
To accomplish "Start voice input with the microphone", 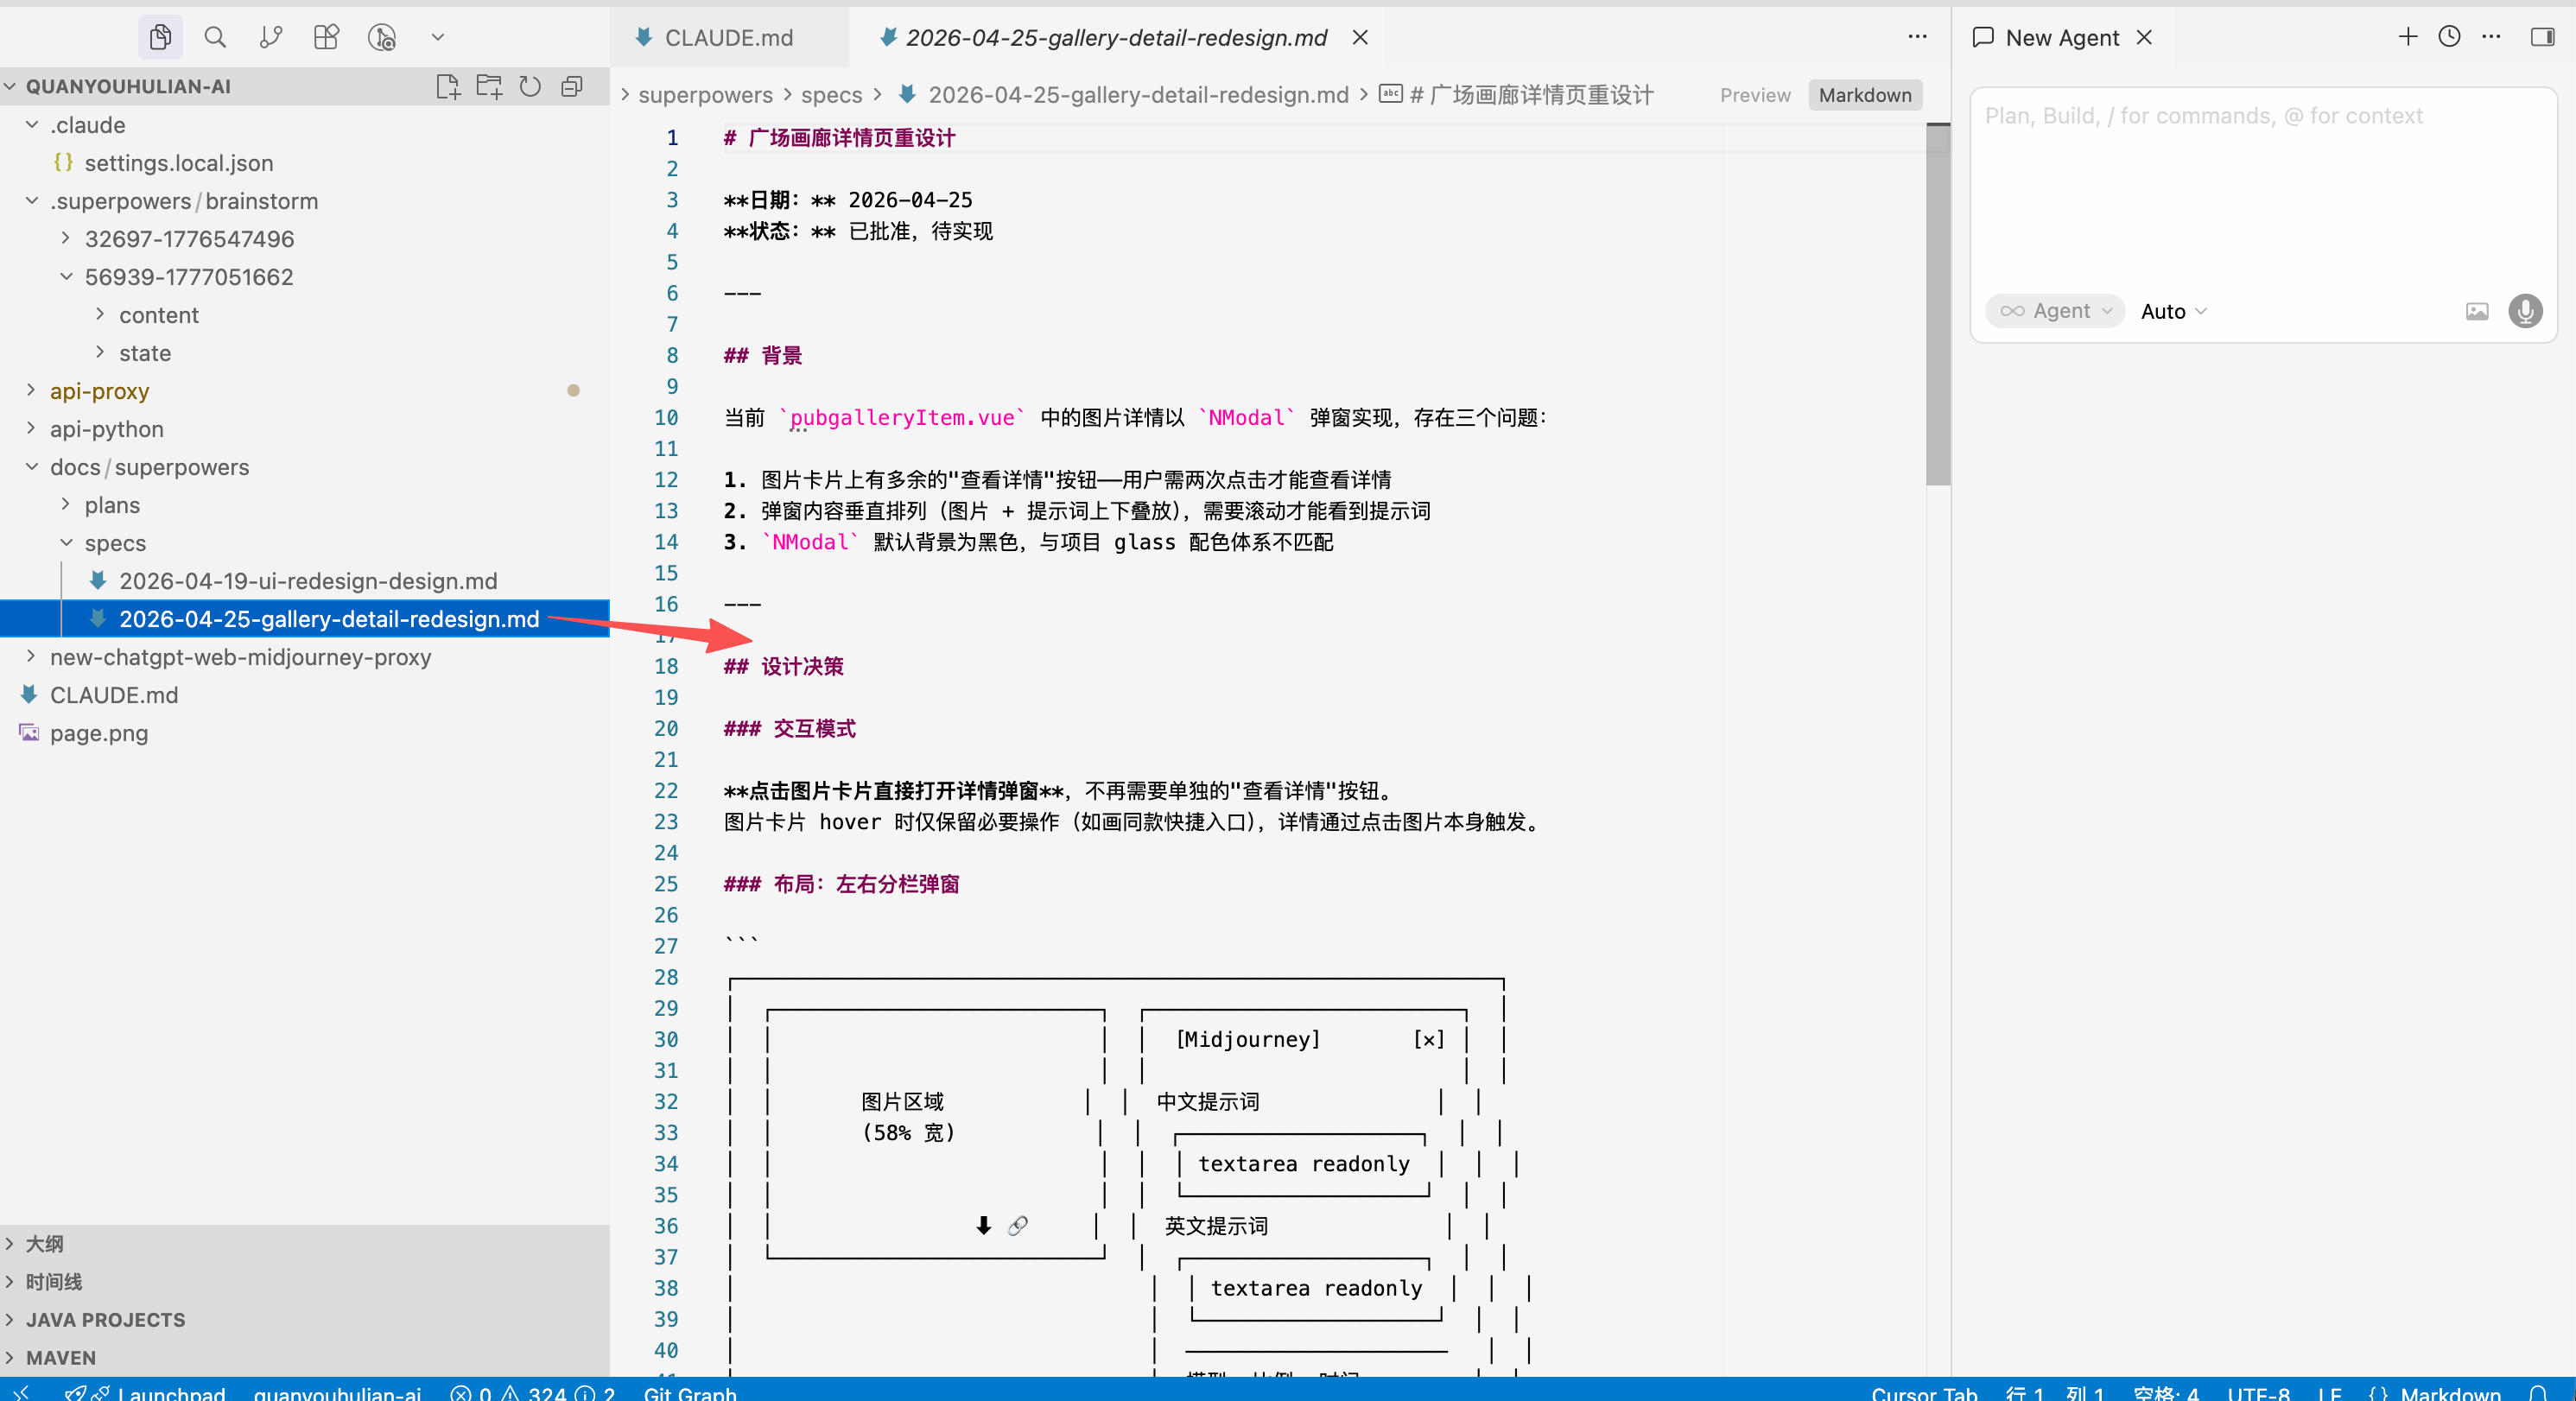I will click(x=2526, y=311).
